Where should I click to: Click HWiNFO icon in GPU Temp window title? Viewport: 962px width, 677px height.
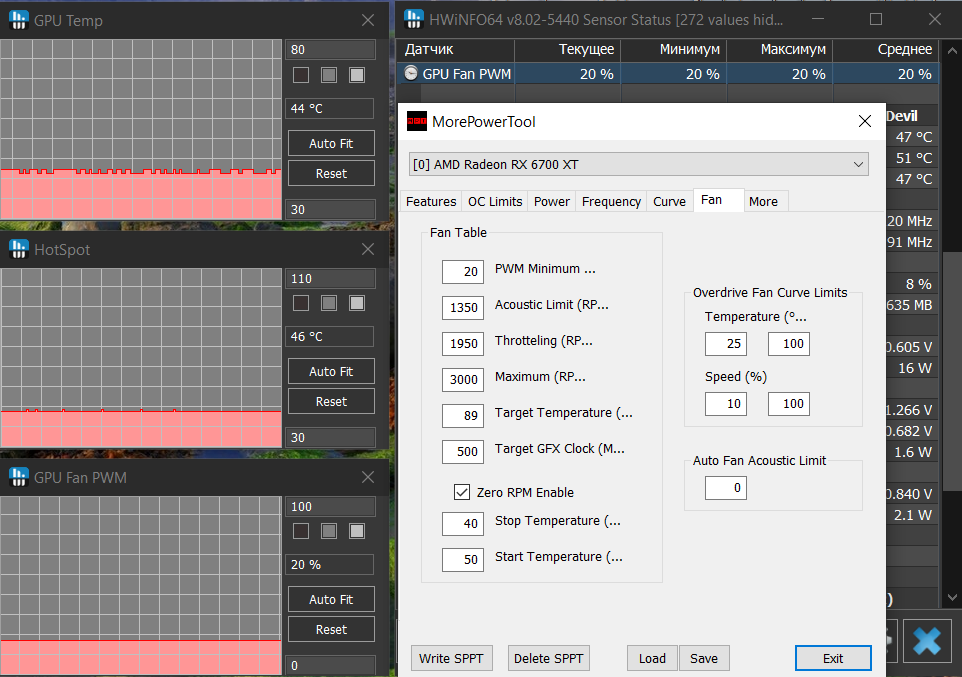pyautogui.click(x=18, y=20)
